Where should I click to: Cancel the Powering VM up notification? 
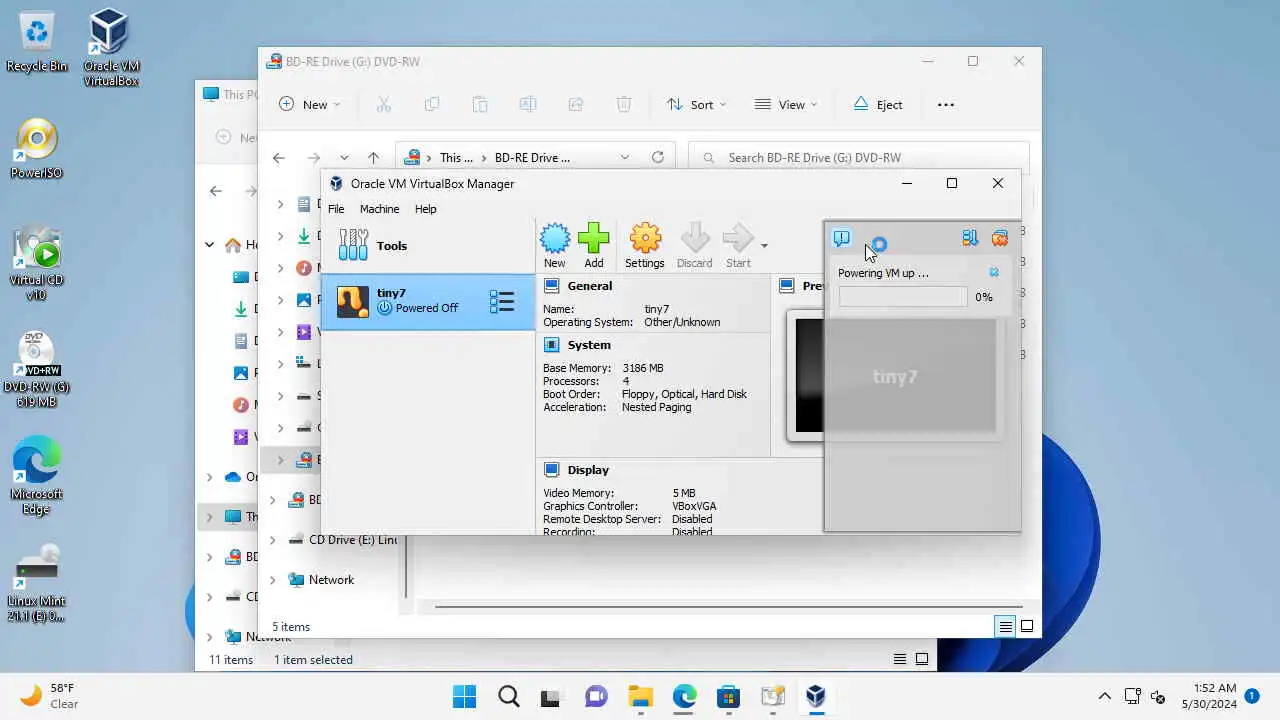pos(994,272)
